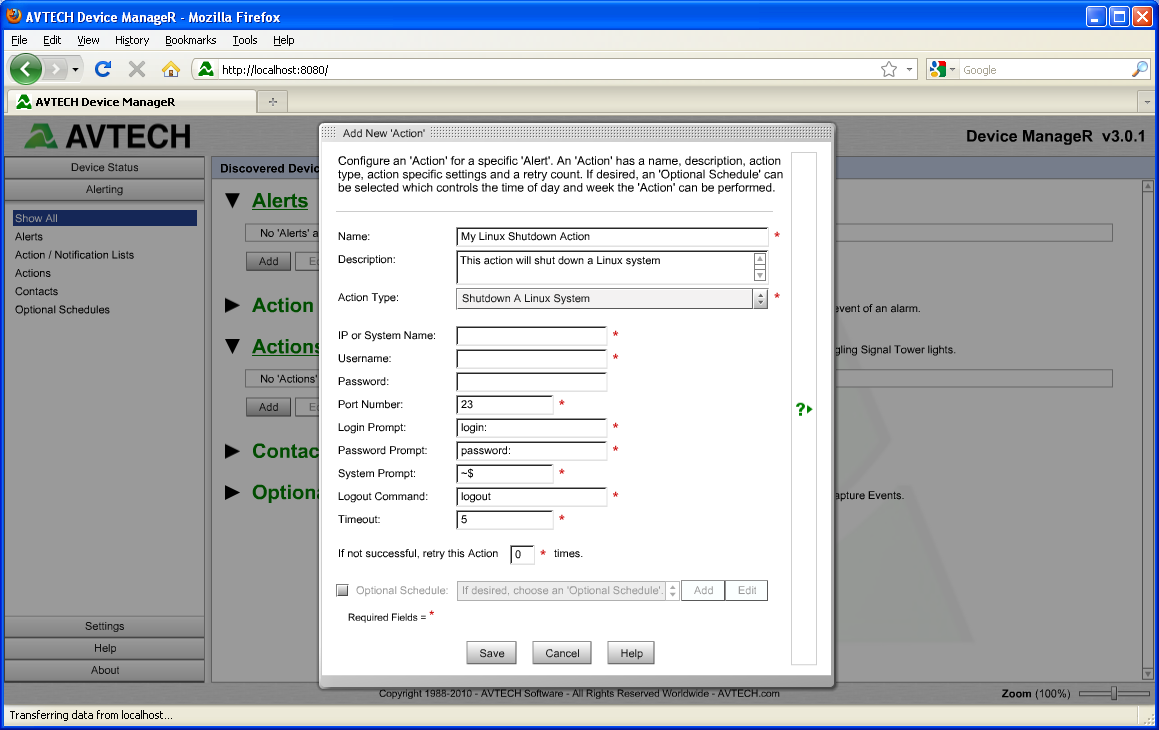Screen dimensions: 1159x730
Task: Open the View menu
Action: [x=88, y=40]
